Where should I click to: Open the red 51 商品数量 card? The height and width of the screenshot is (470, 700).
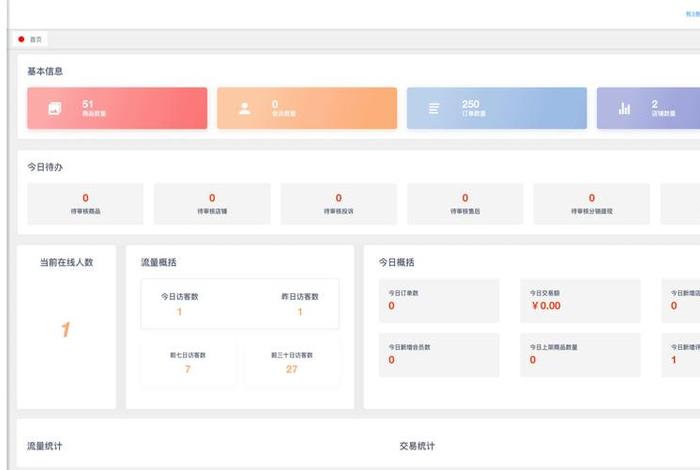coord(117,108)
